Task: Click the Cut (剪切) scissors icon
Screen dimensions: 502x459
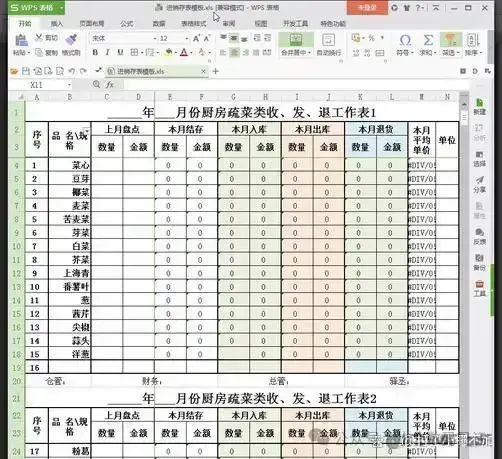Action: coord(39,37)
